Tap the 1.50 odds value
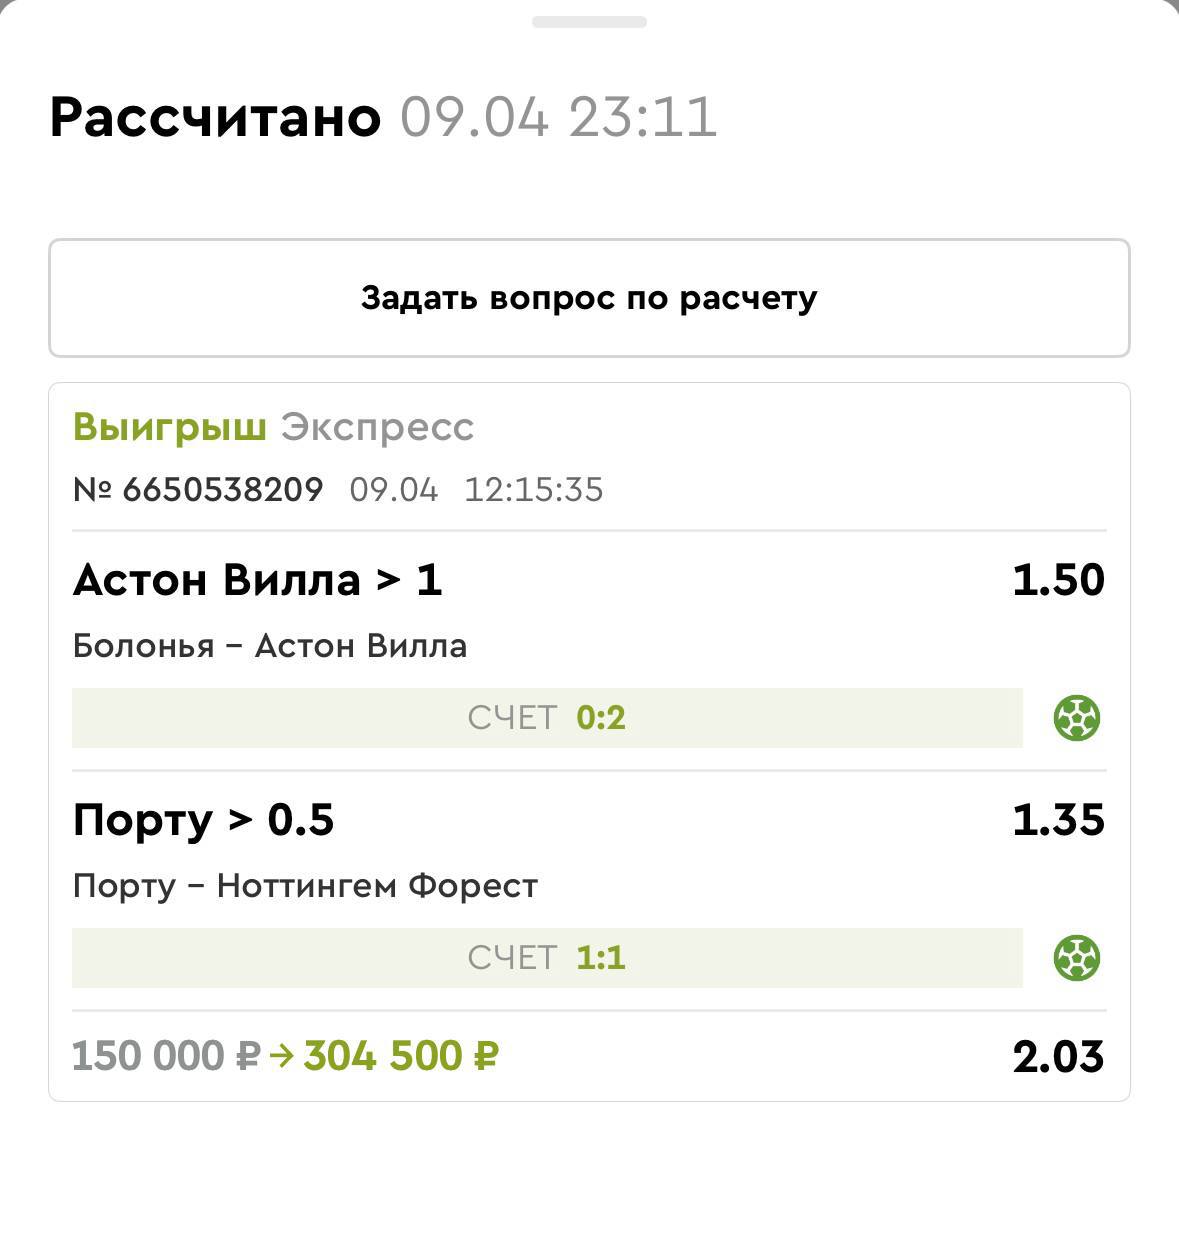Viewport: 1179px width, 1251px height. click(1058, 580)
